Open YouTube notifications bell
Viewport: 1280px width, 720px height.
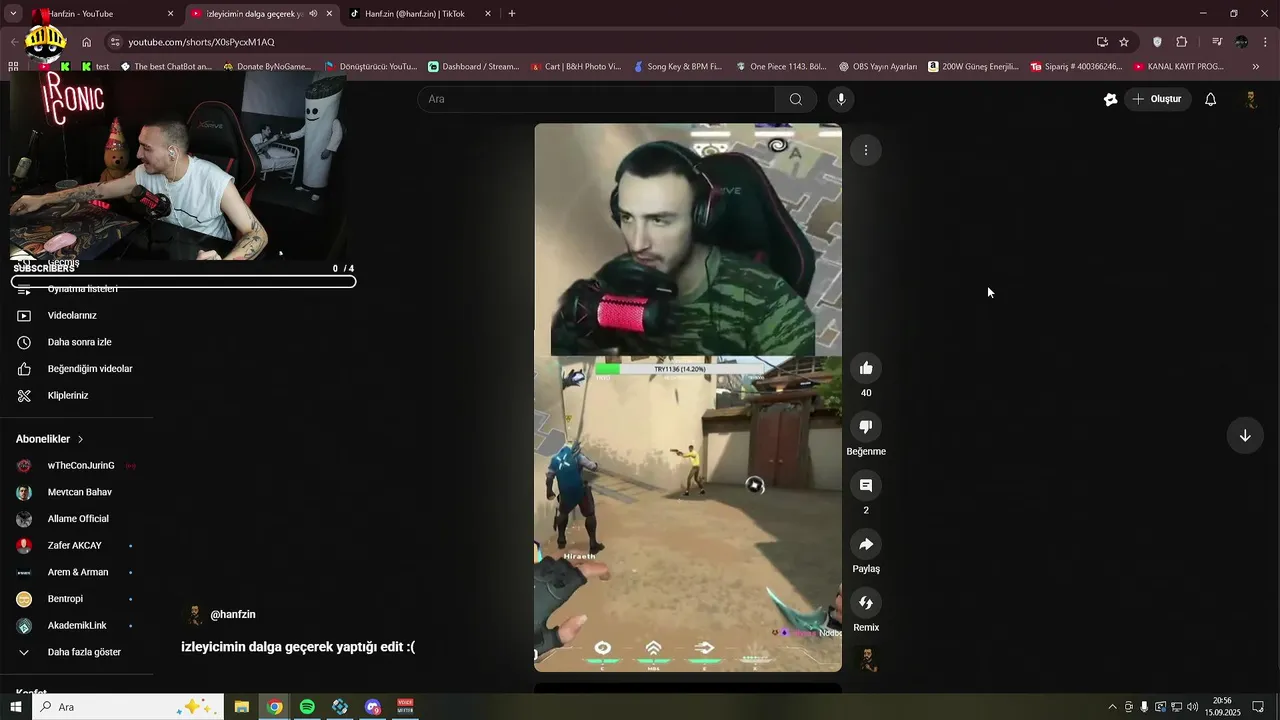[x=1211, y=99]
